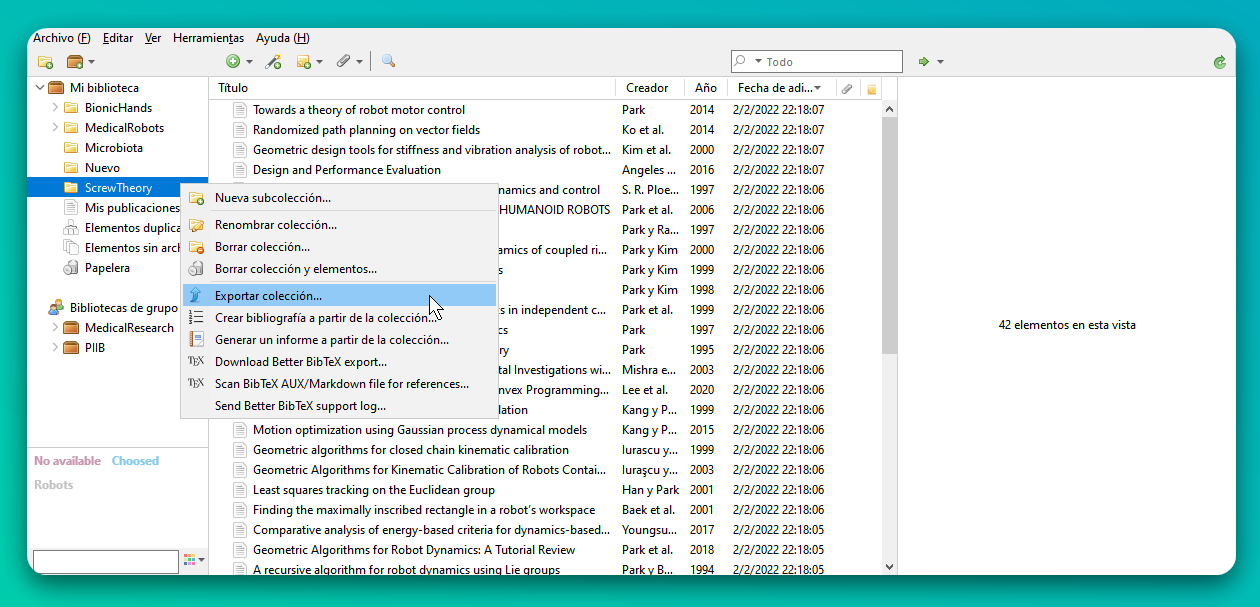1260x607 pixels.
Task: Select "Exportar colección..." in the context menu
Action: coord(268,296)
